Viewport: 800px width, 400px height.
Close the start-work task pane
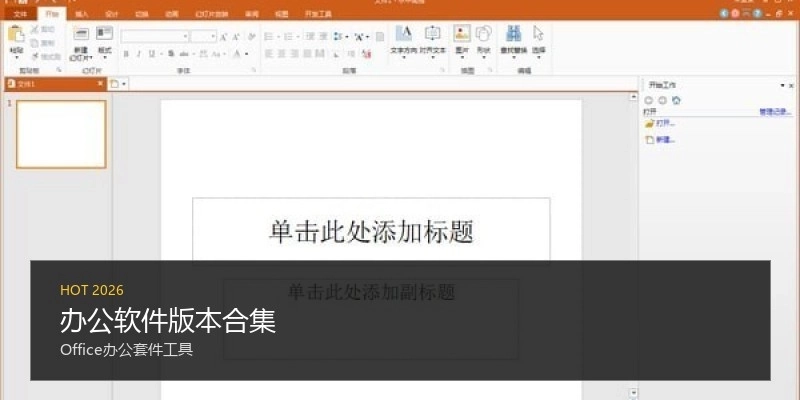[x=792, y=85]
